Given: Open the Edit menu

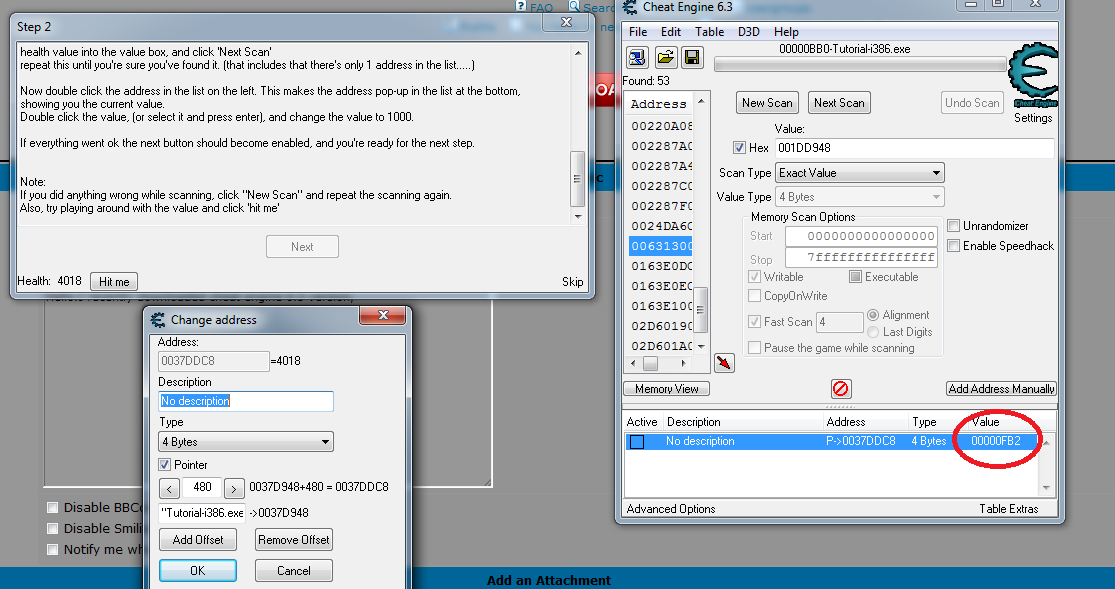Looking at the screenshot, I should click(671, 32).
